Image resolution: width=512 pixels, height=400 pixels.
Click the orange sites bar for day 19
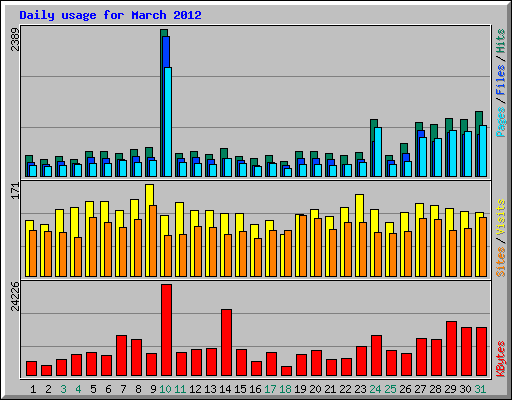pos(303,246)
